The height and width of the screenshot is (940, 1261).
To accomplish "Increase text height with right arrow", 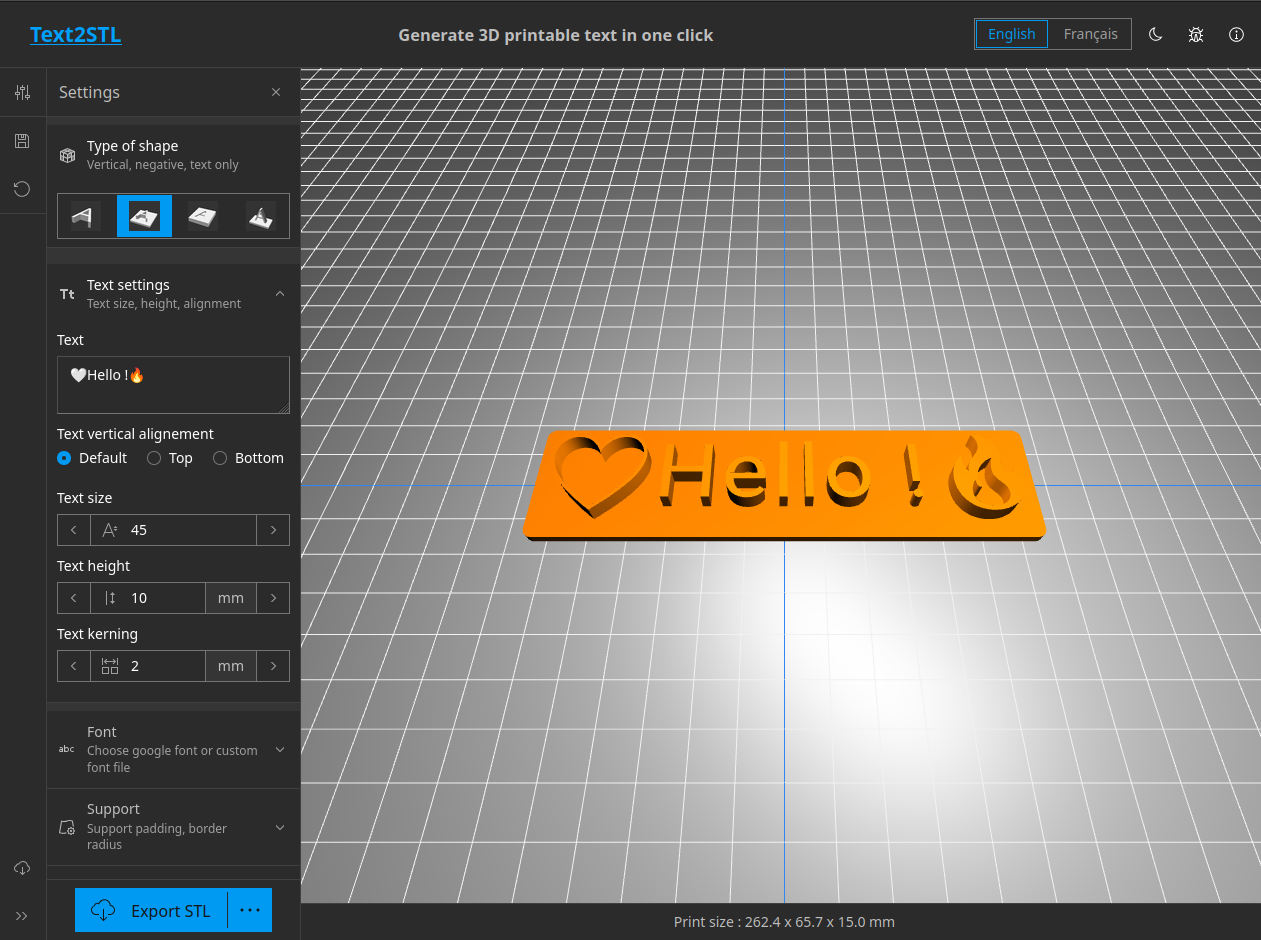I will tap(273, 598).
